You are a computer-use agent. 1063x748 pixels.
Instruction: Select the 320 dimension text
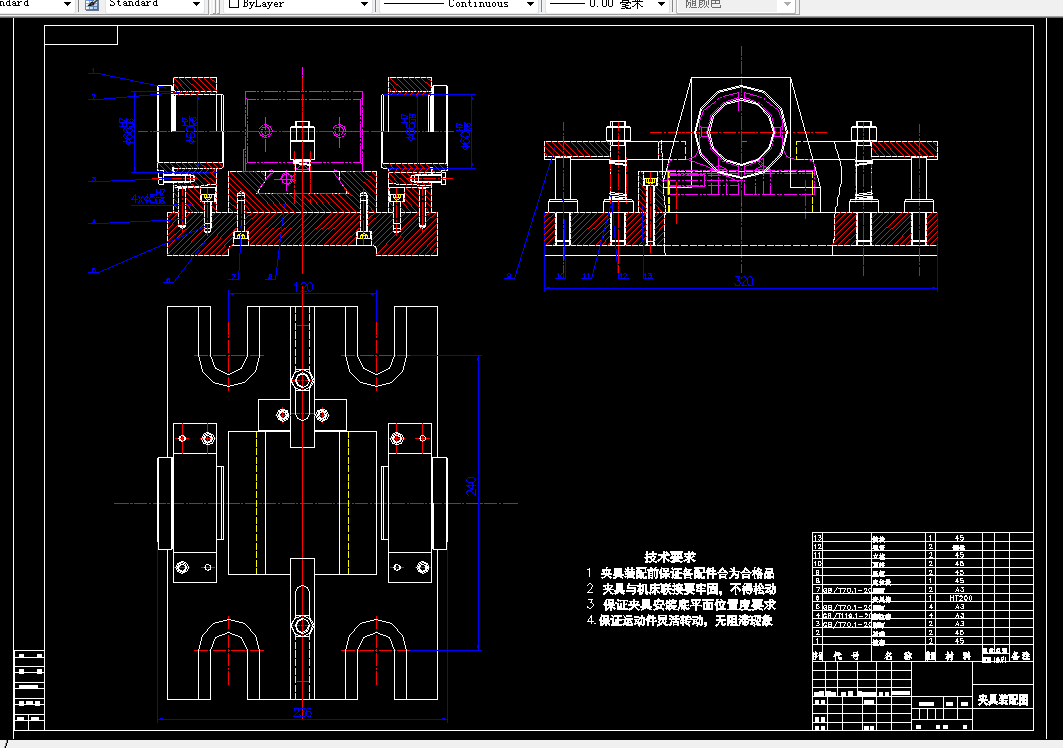point(744,281)
